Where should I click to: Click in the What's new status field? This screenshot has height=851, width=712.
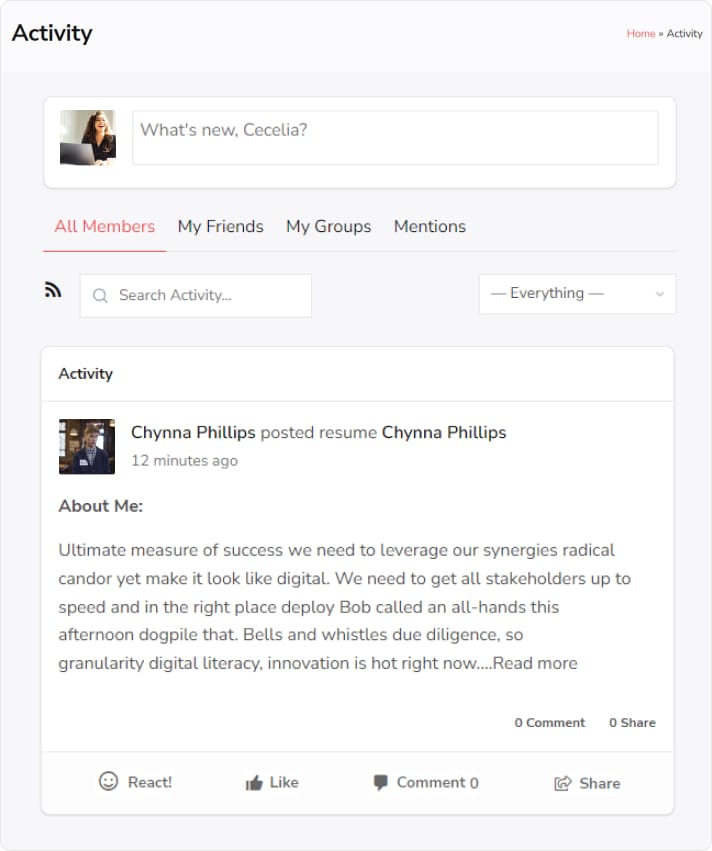(x=395, y=138)
